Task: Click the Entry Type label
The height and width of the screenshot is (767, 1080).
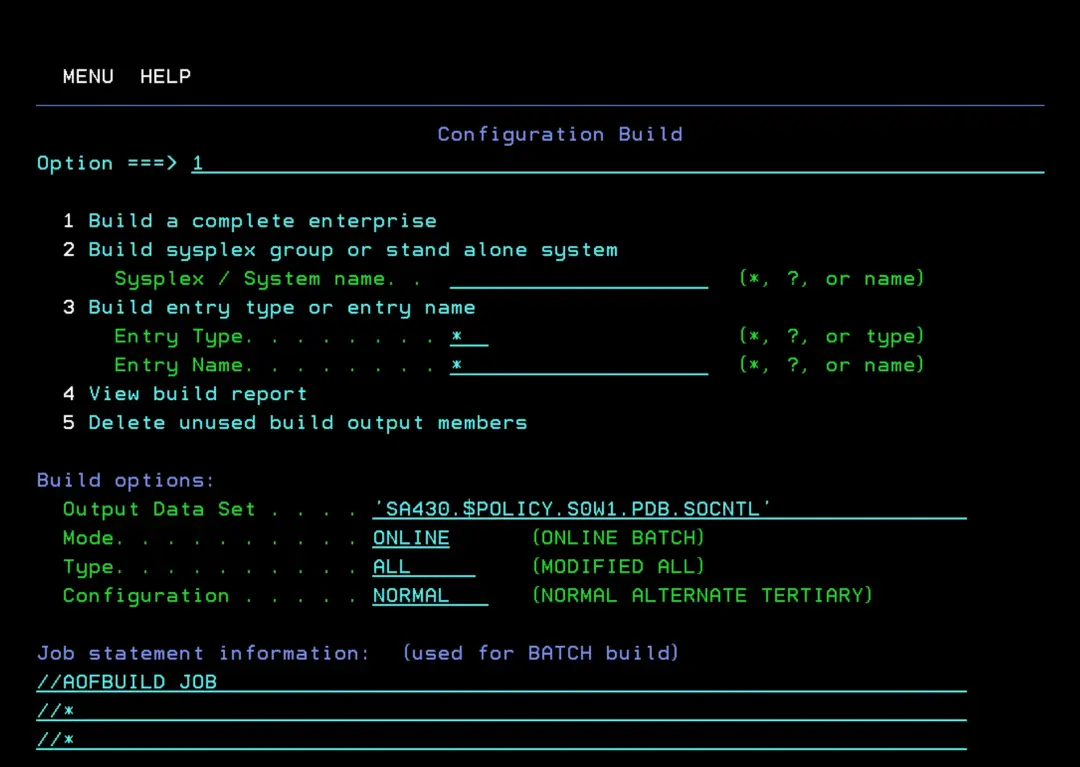Action: coord(179,337)
